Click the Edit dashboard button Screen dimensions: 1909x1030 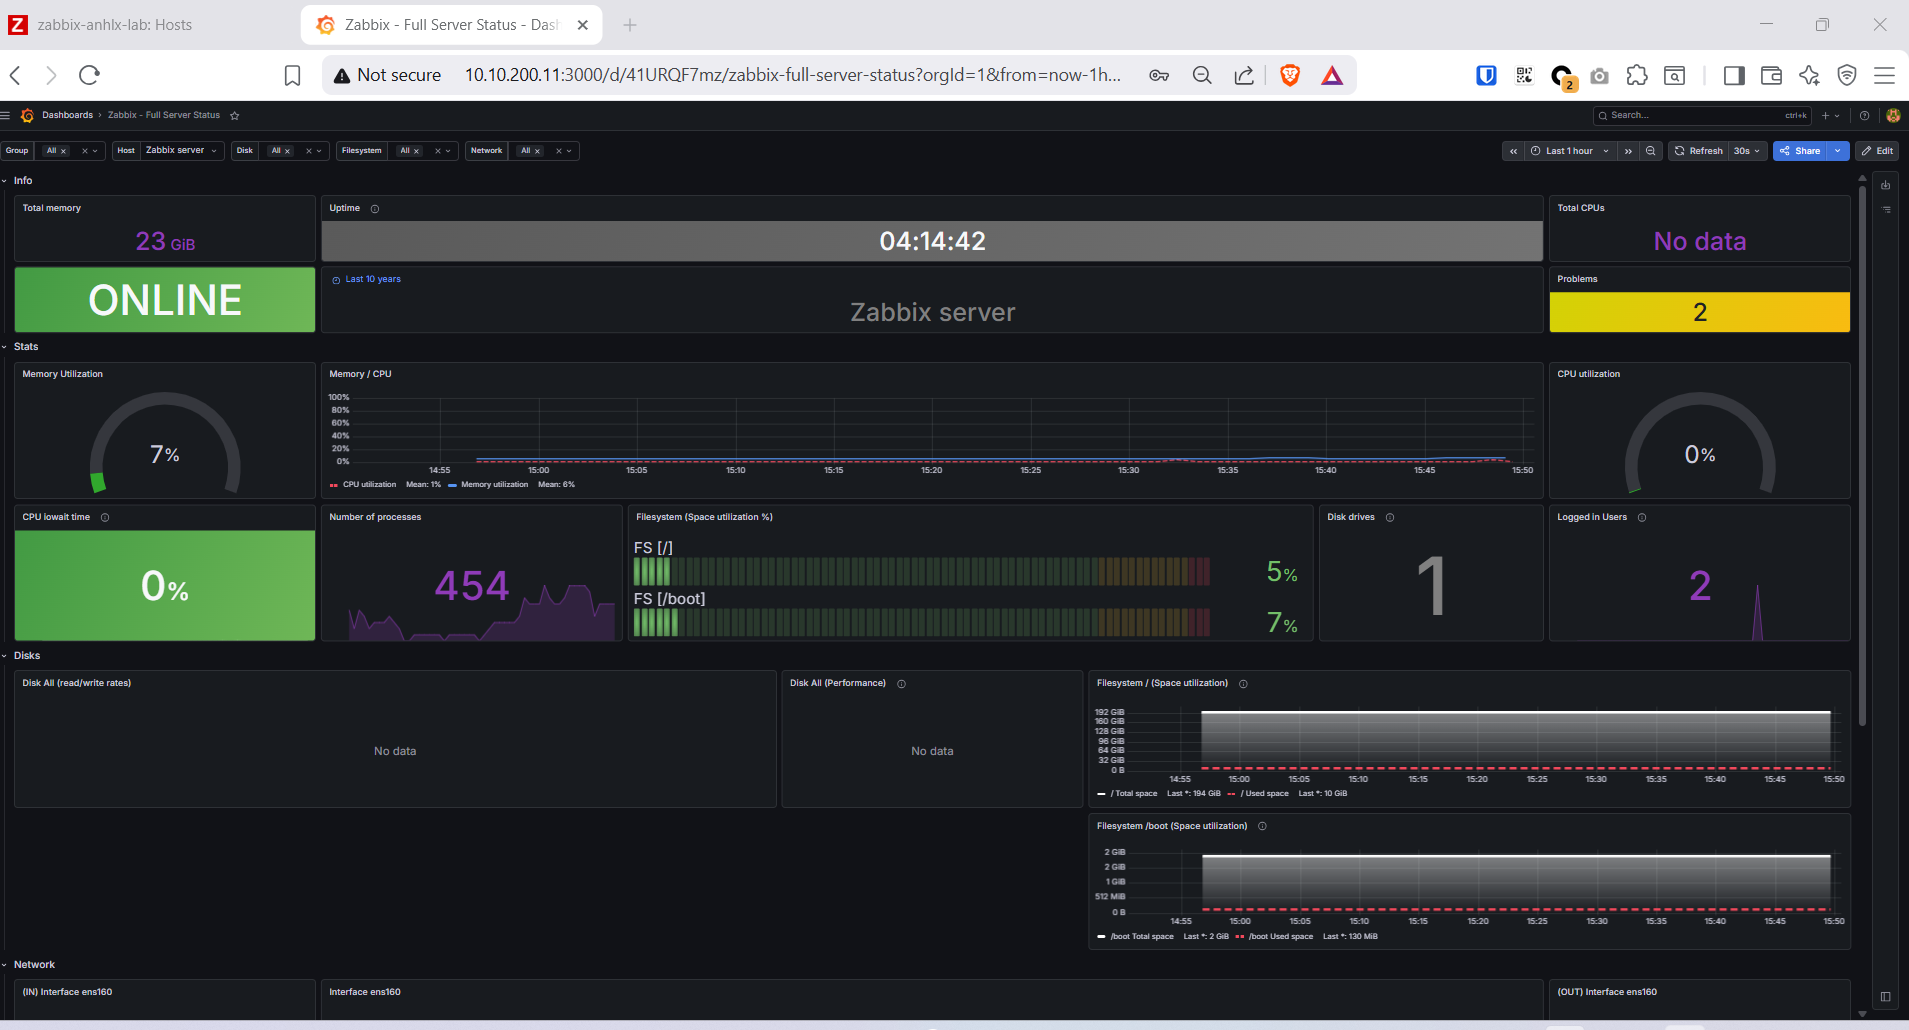tap(1877, 151)
